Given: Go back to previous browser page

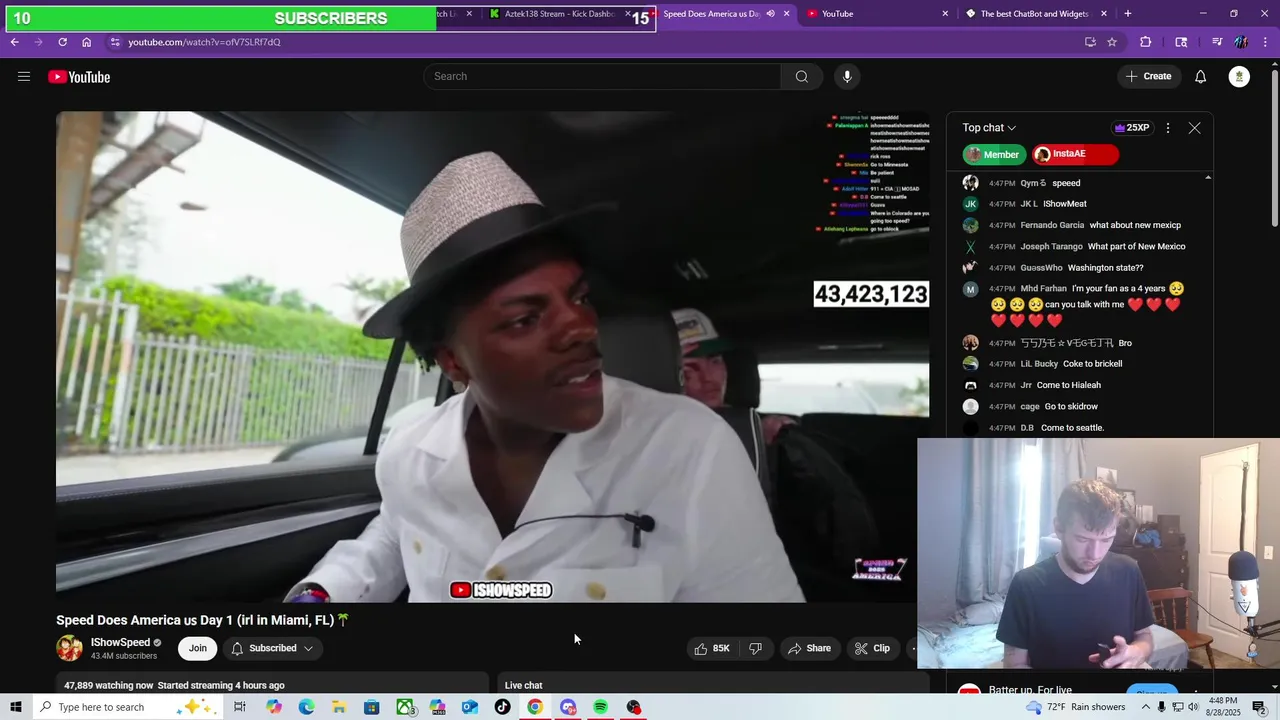Looking at the screenshot, I should point(14,42).
